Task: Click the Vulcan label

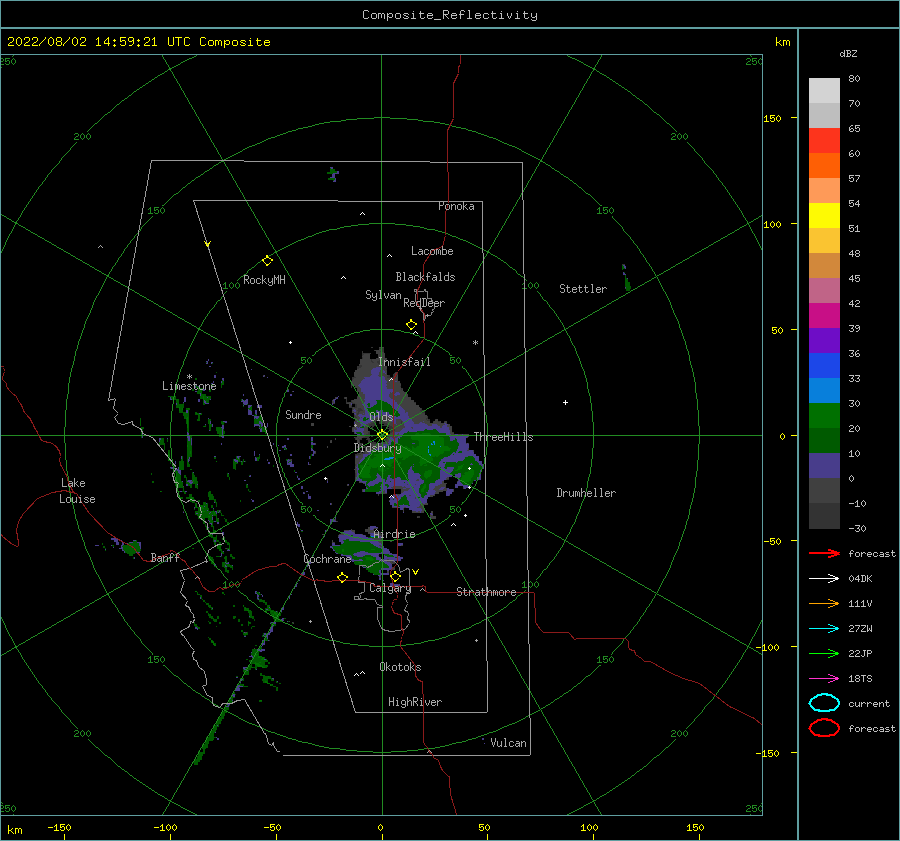Action: 508,743
